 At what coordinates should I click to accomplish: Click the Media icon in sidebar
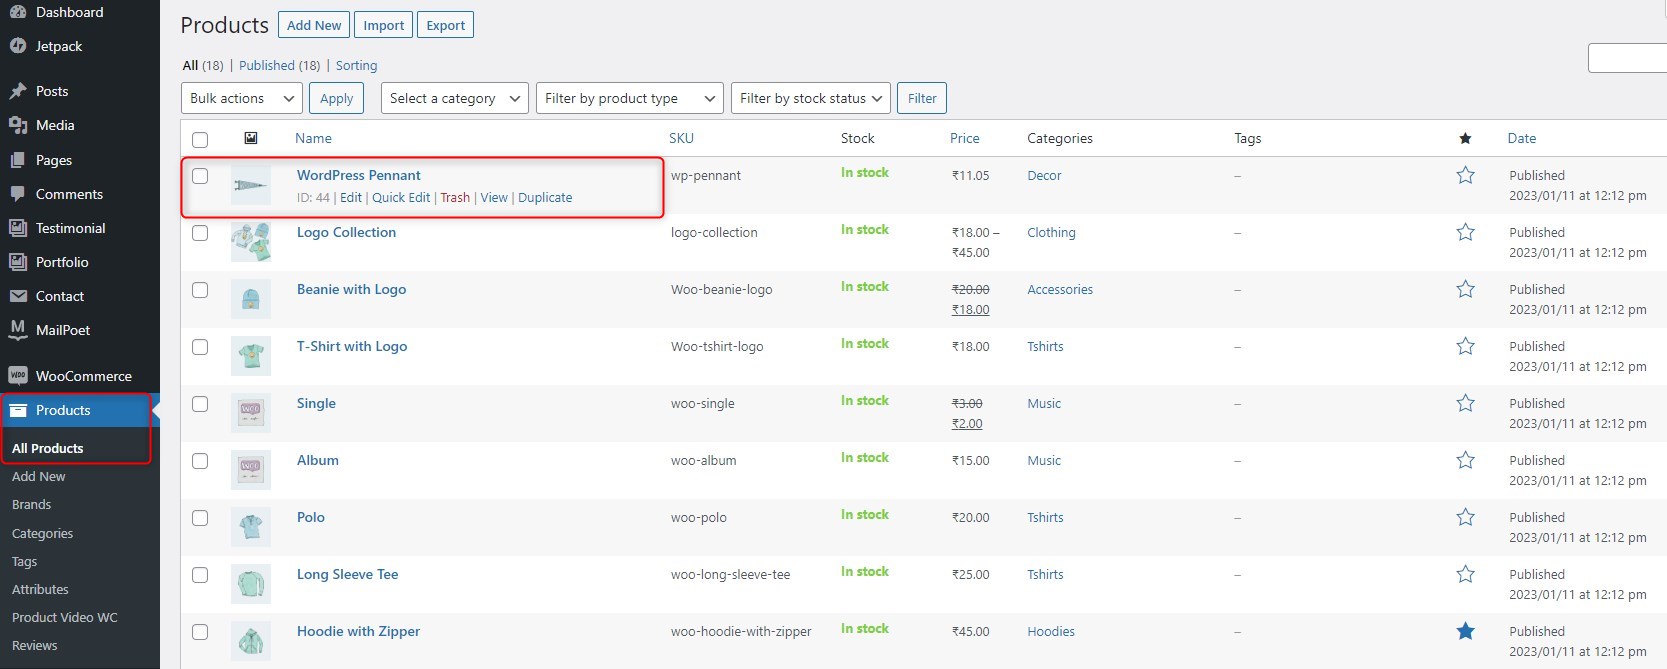tap(17, 125)
